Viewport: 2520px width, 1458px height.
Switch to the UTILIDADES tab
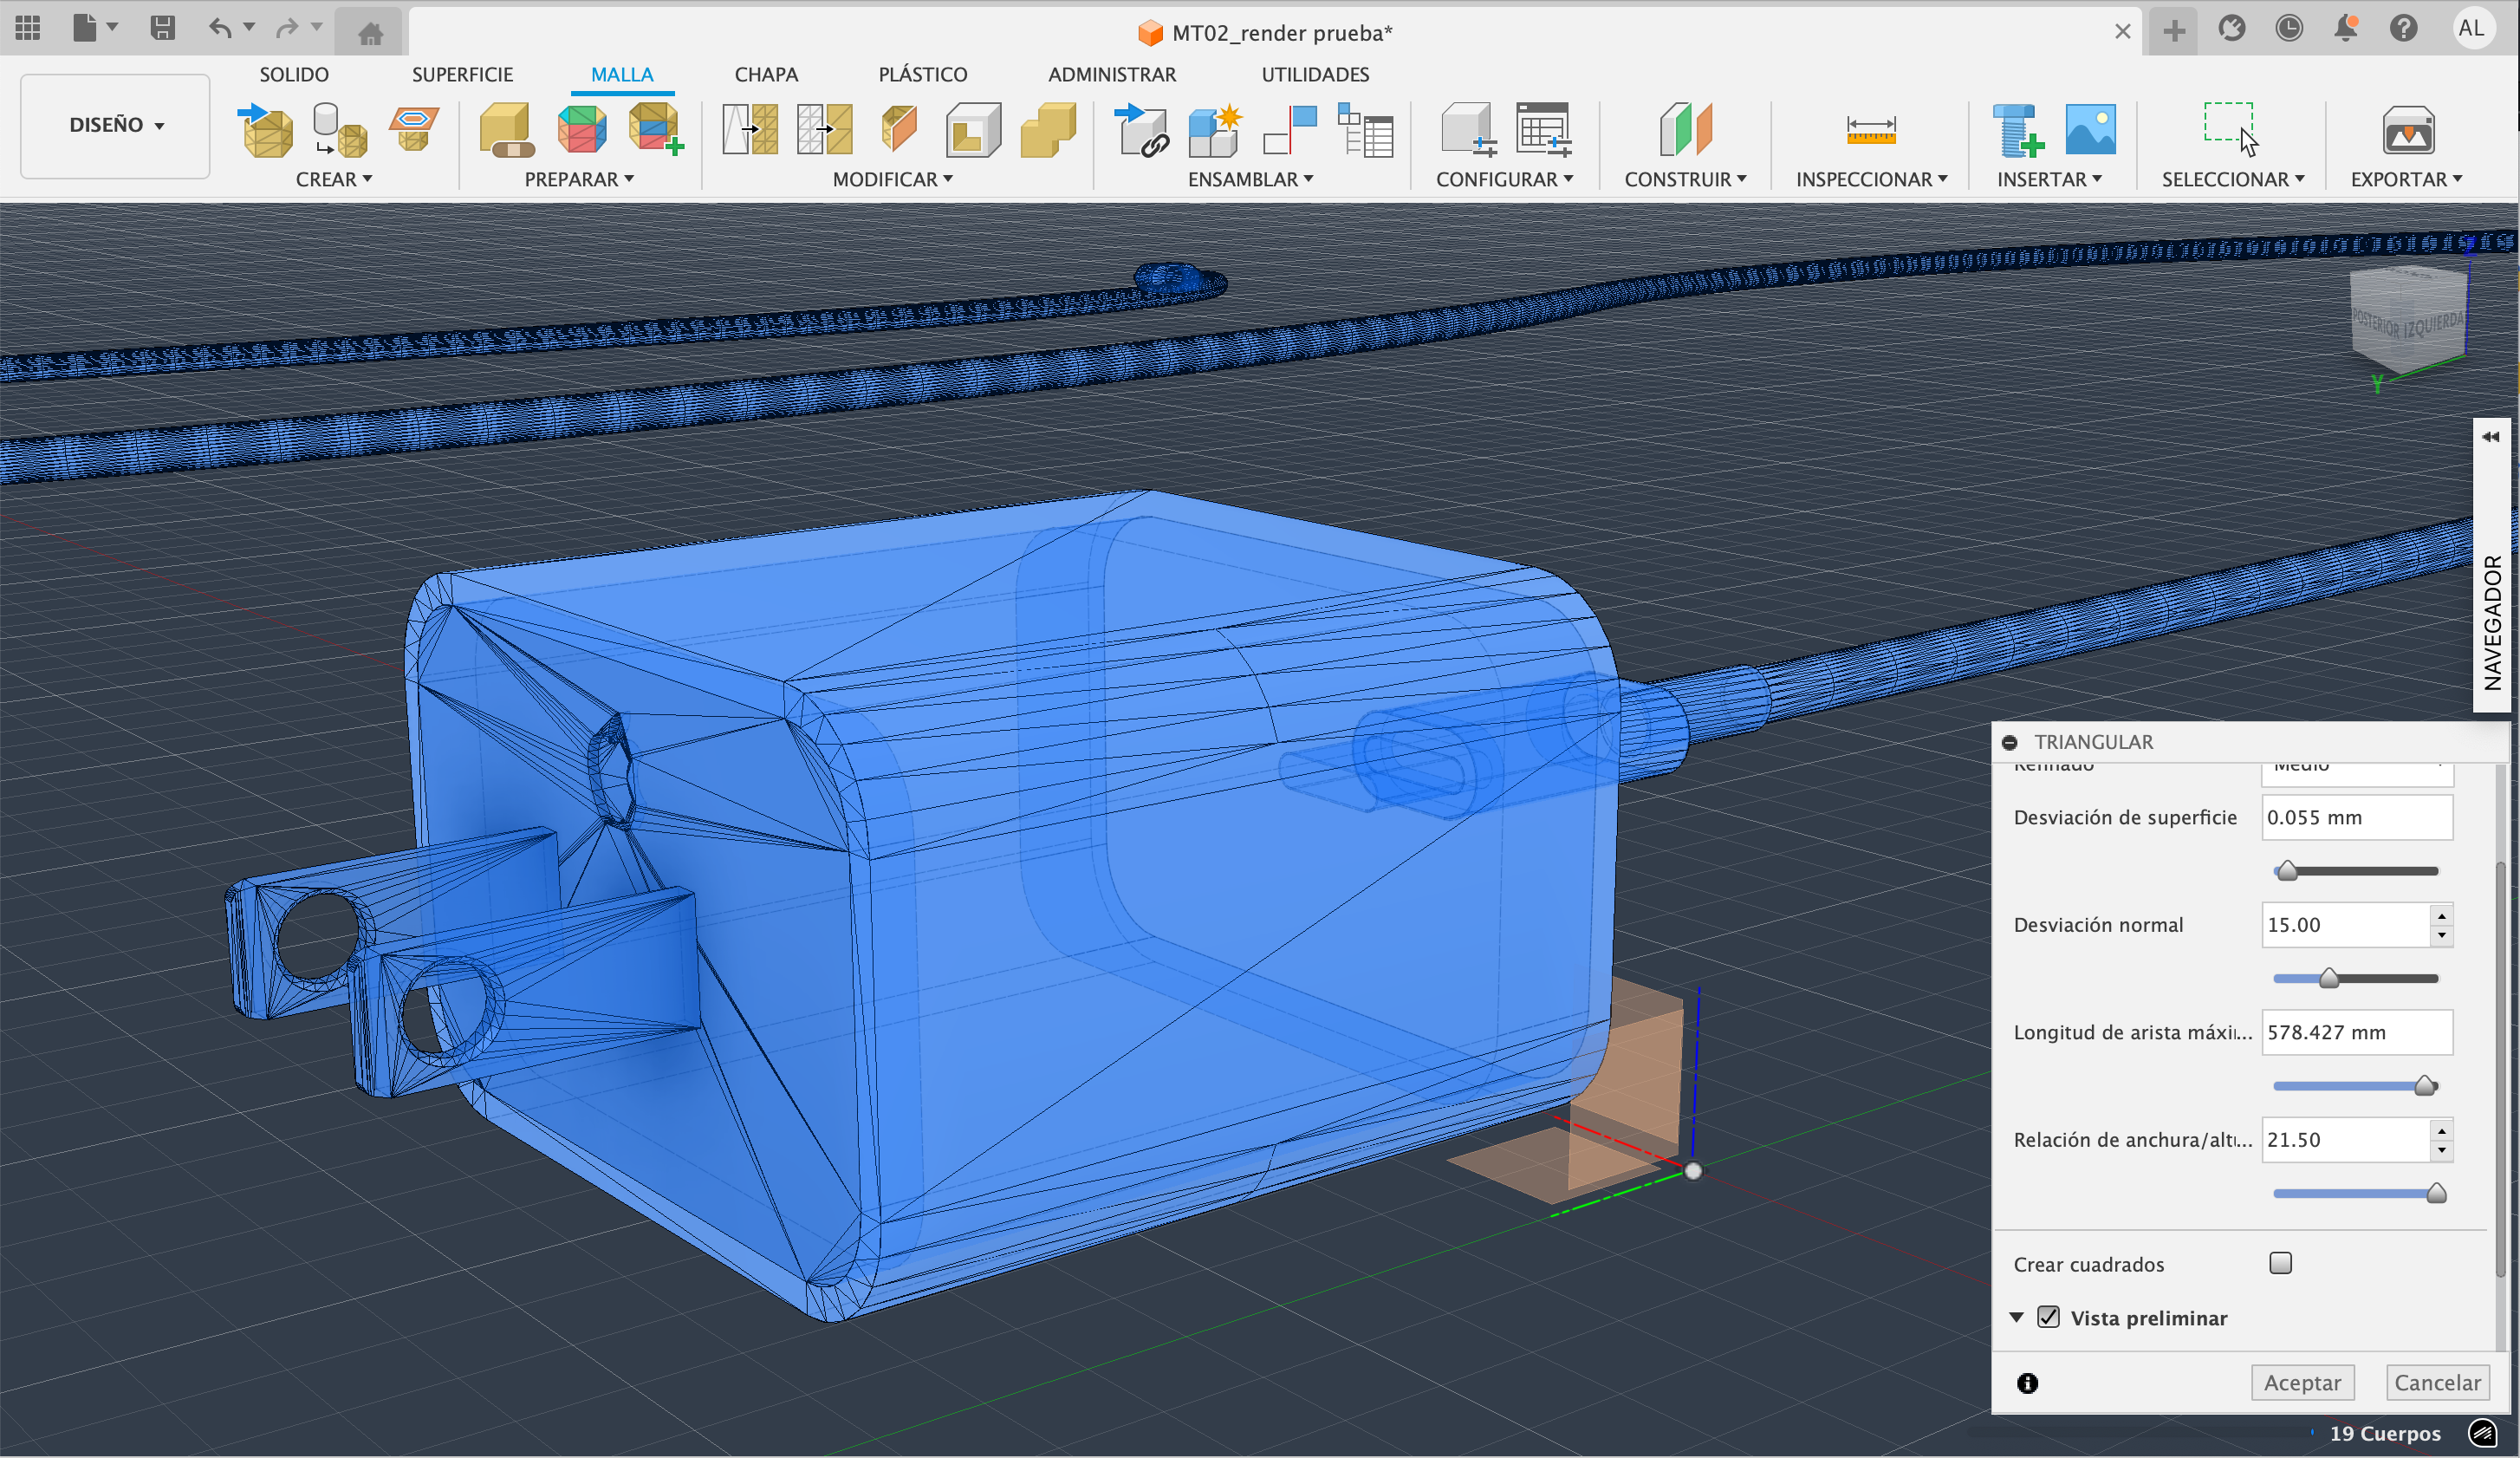(1314, 74)
